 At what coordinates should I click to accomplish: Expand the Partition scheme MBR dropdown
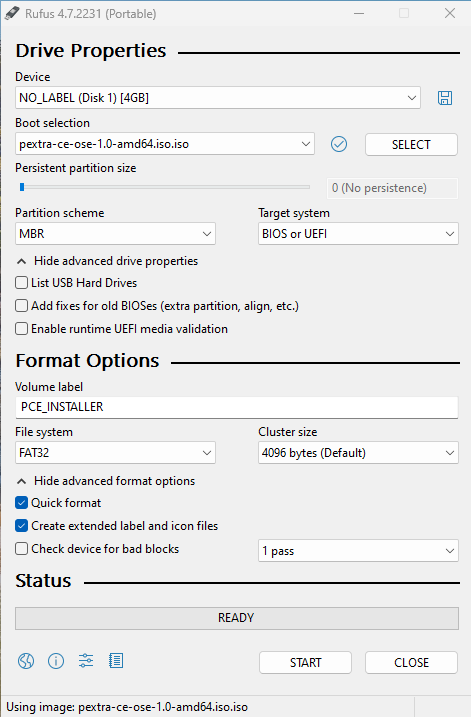115,234
